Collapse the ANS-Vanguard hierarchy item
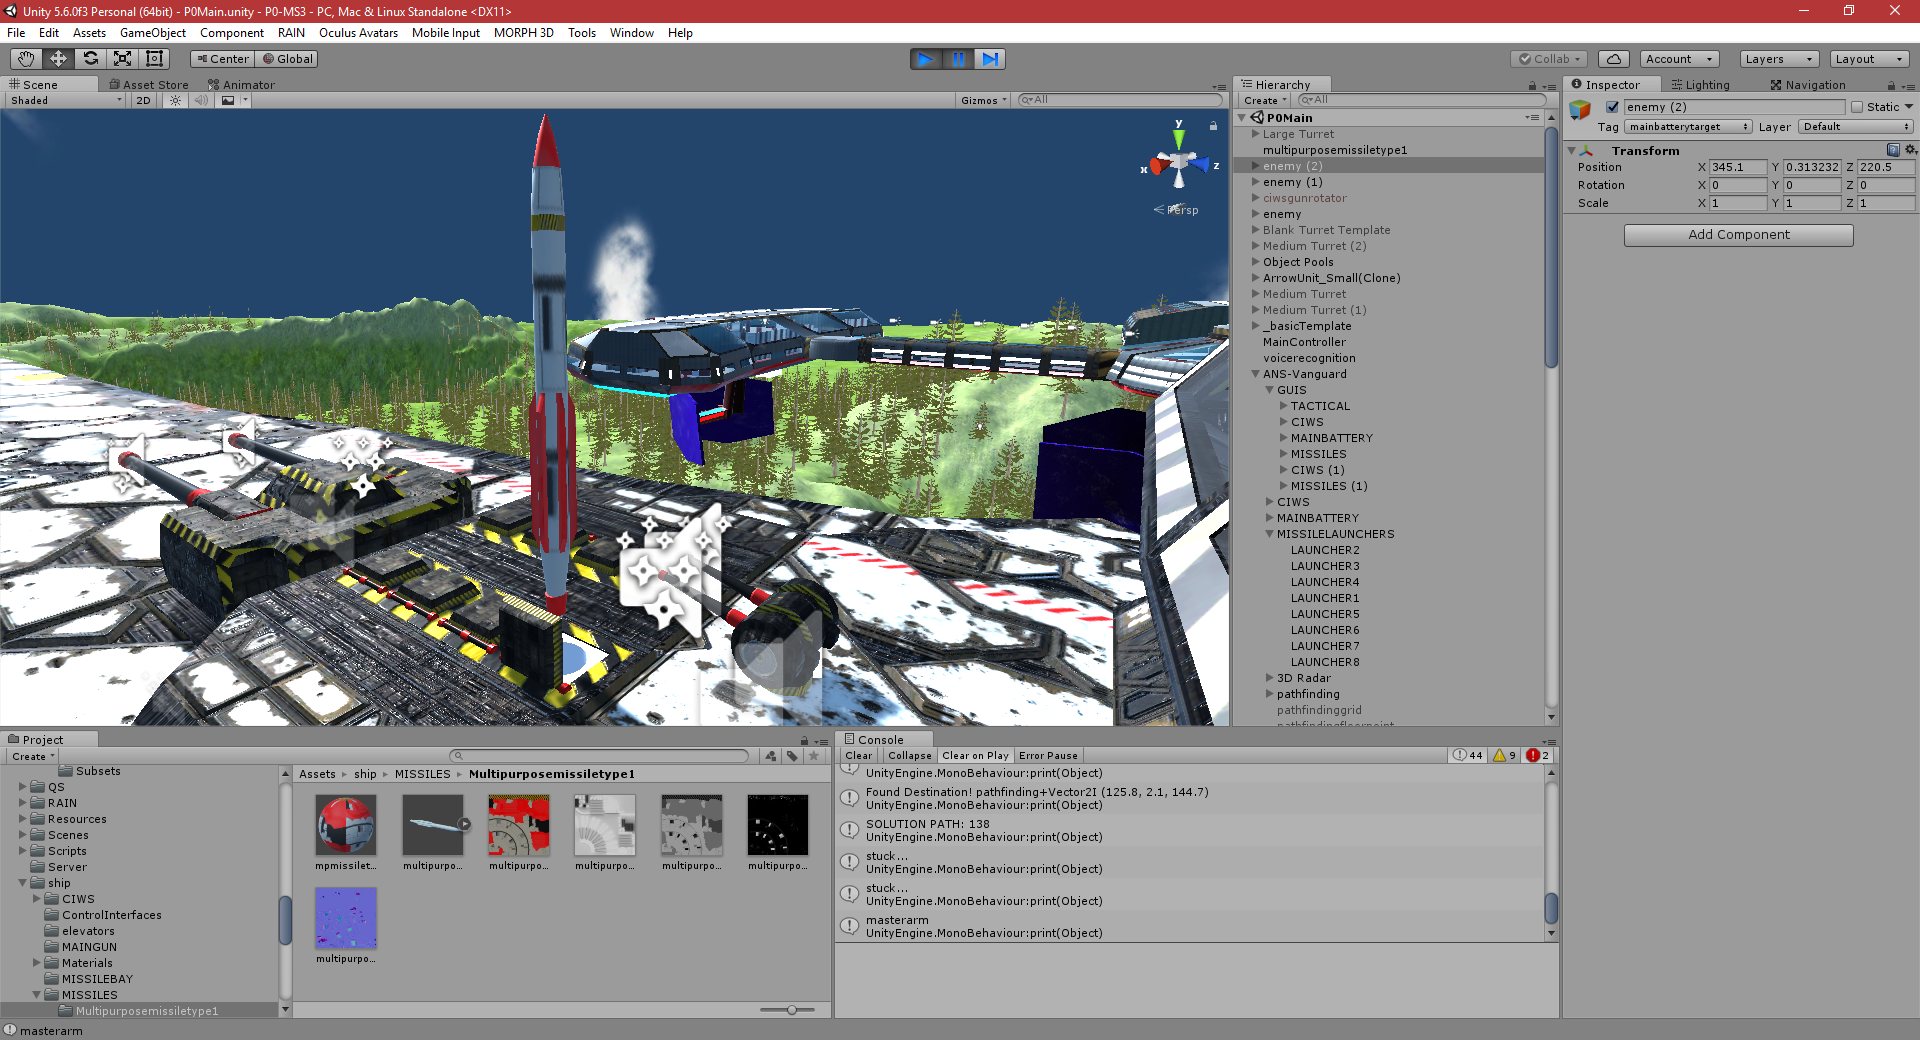The width and height of the screenshot is (1920, 1040). click(1256, 373)
